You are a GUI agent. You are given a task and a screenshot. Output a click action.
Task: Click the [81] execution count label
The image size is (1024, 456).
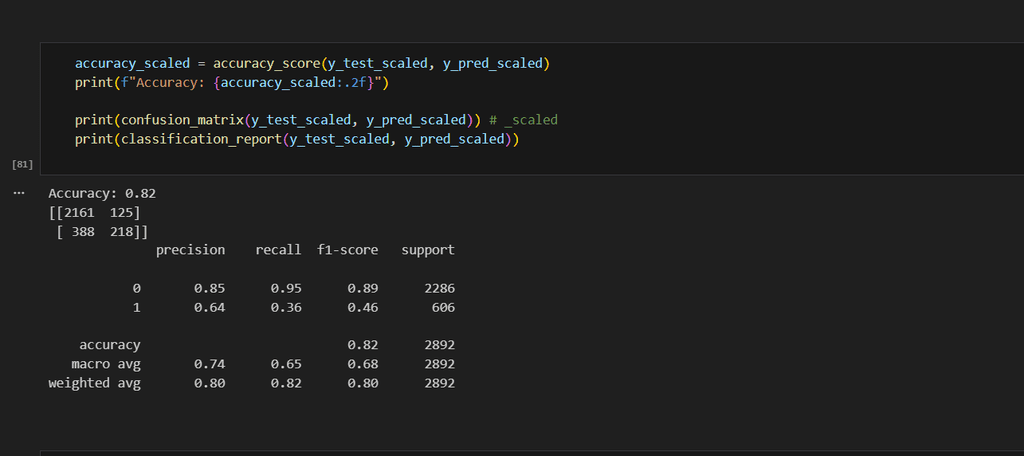coord(22,162)
